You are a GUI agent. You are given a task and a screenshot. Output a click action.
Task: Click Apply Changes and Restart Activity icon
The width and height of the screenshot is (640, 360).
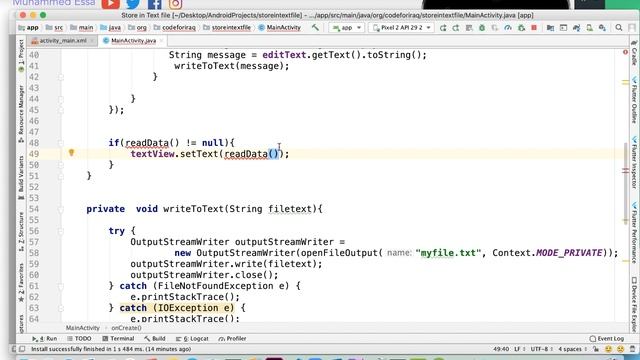456,28
